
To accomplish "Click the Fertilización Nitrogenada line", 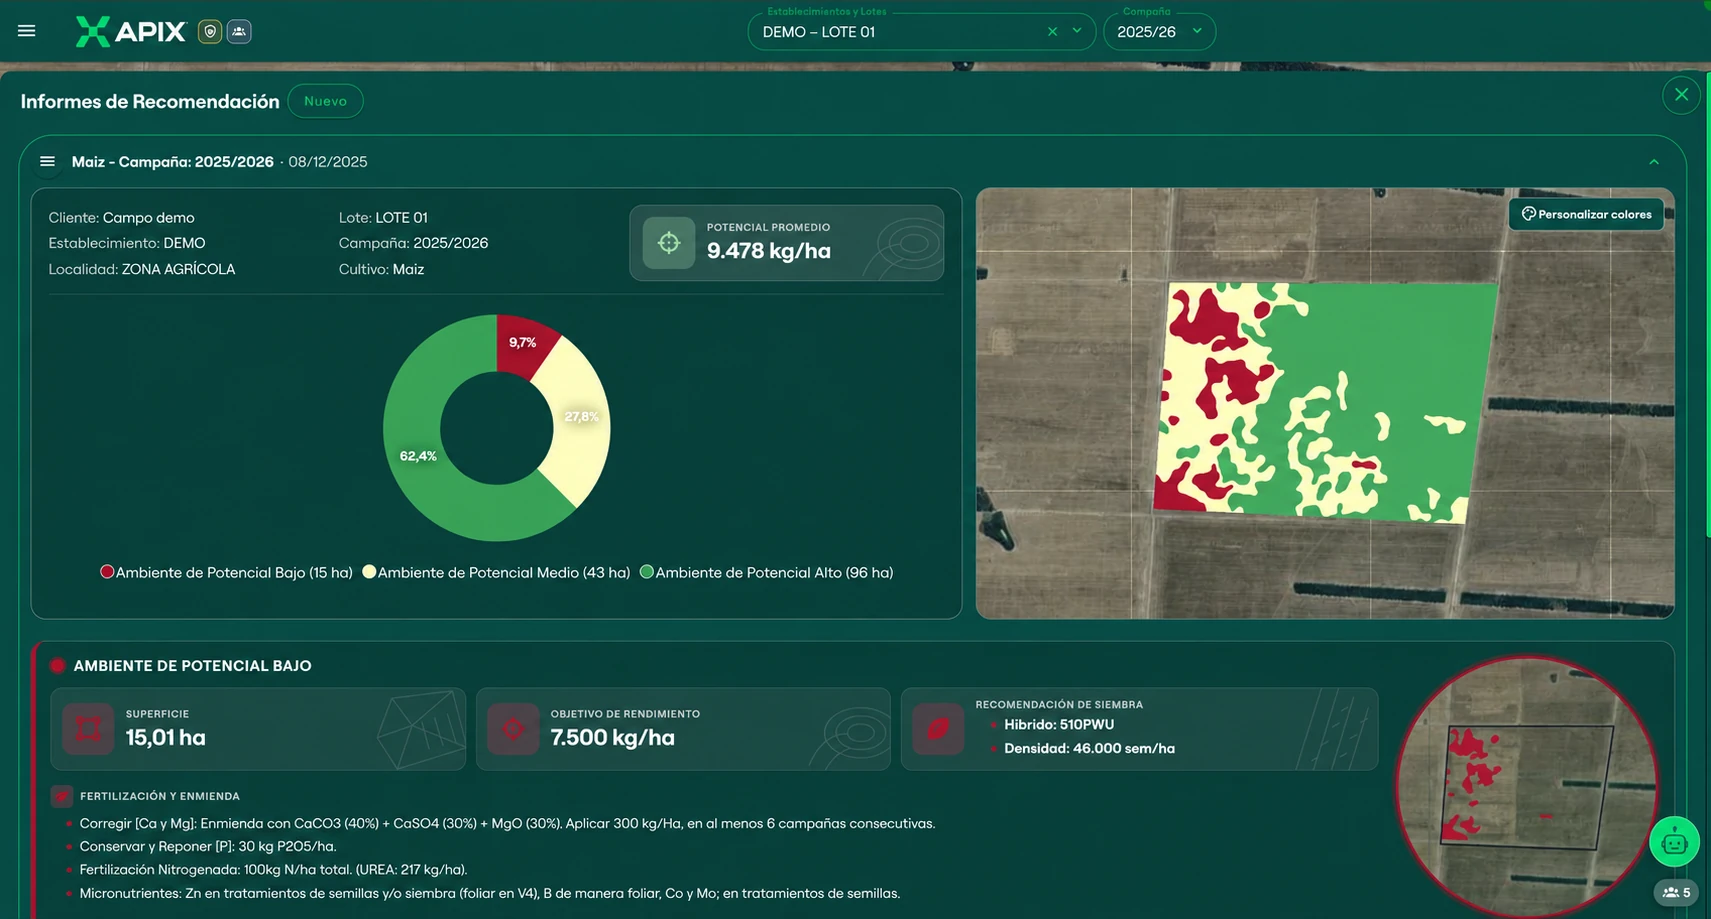I will pyautogui.click(x=273, y=870).
